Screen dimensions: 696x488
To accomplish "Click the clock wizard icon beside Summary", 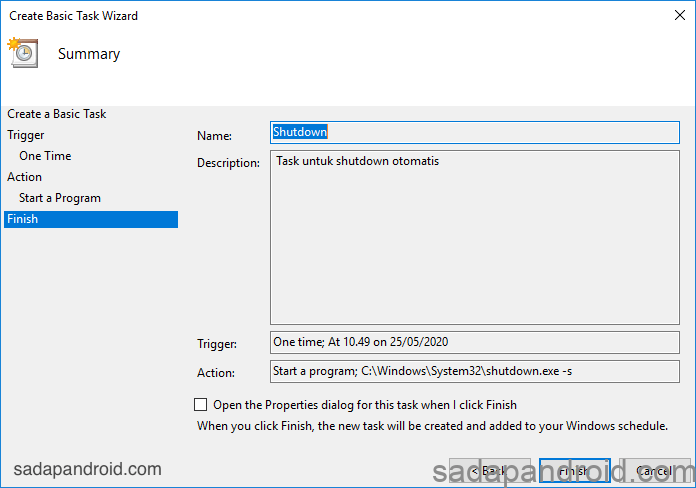I will click(x=22, y=53).
